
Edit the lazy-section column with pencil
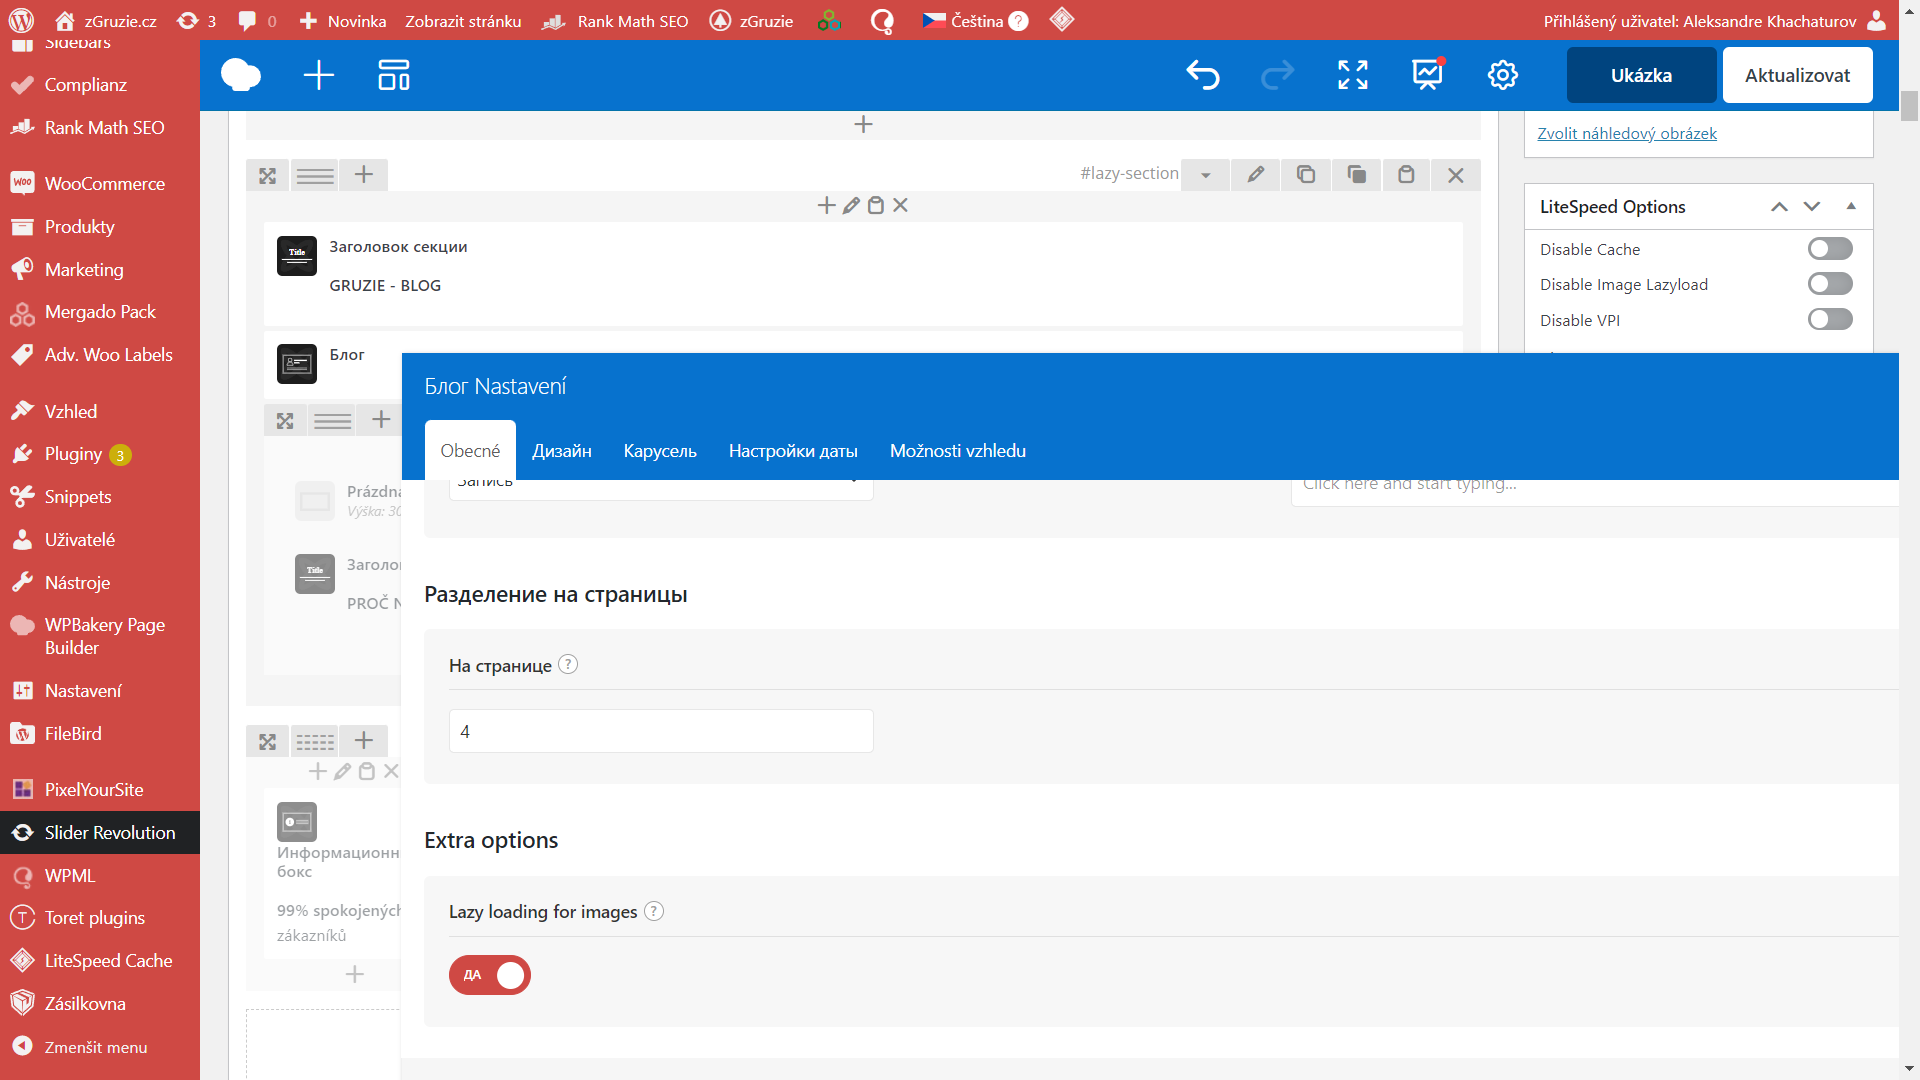coord(851,205)
